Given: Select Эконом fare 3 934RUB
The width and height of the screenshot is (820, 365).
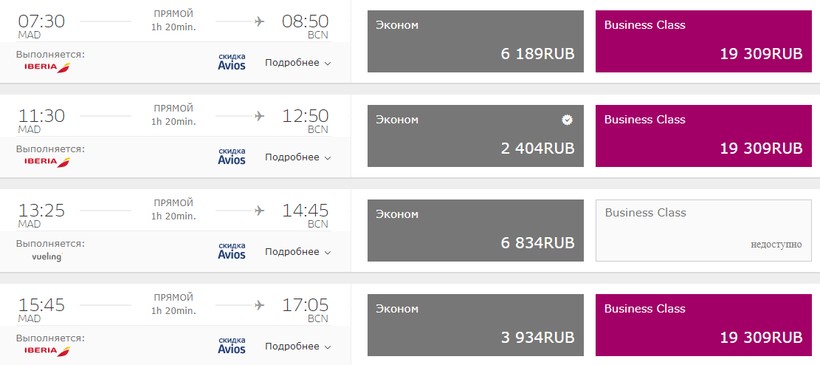Looking at the screenshot, I should [475, 325].
